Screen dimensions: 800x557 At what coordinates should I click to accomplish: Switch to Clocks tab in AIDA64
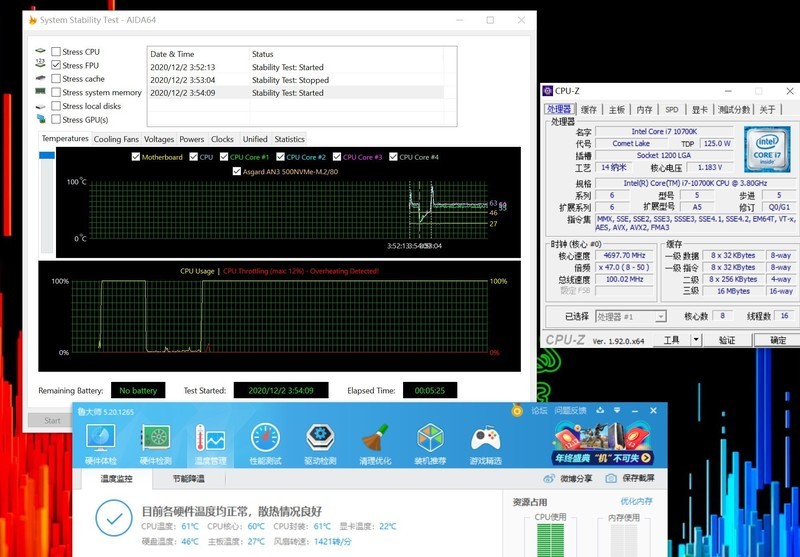(x=222, y=139)
